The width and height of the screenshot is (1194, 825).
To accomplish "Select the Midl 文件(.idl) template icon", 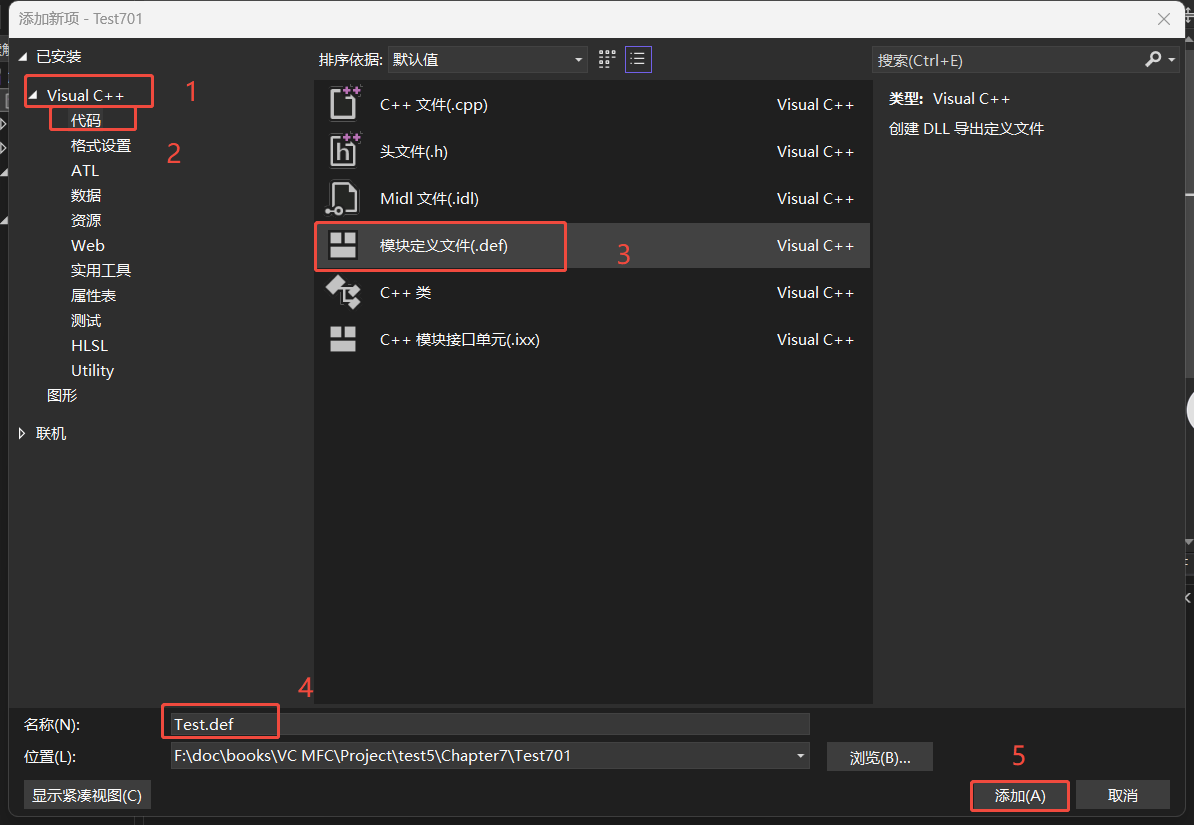I will [x=343, y=198].
